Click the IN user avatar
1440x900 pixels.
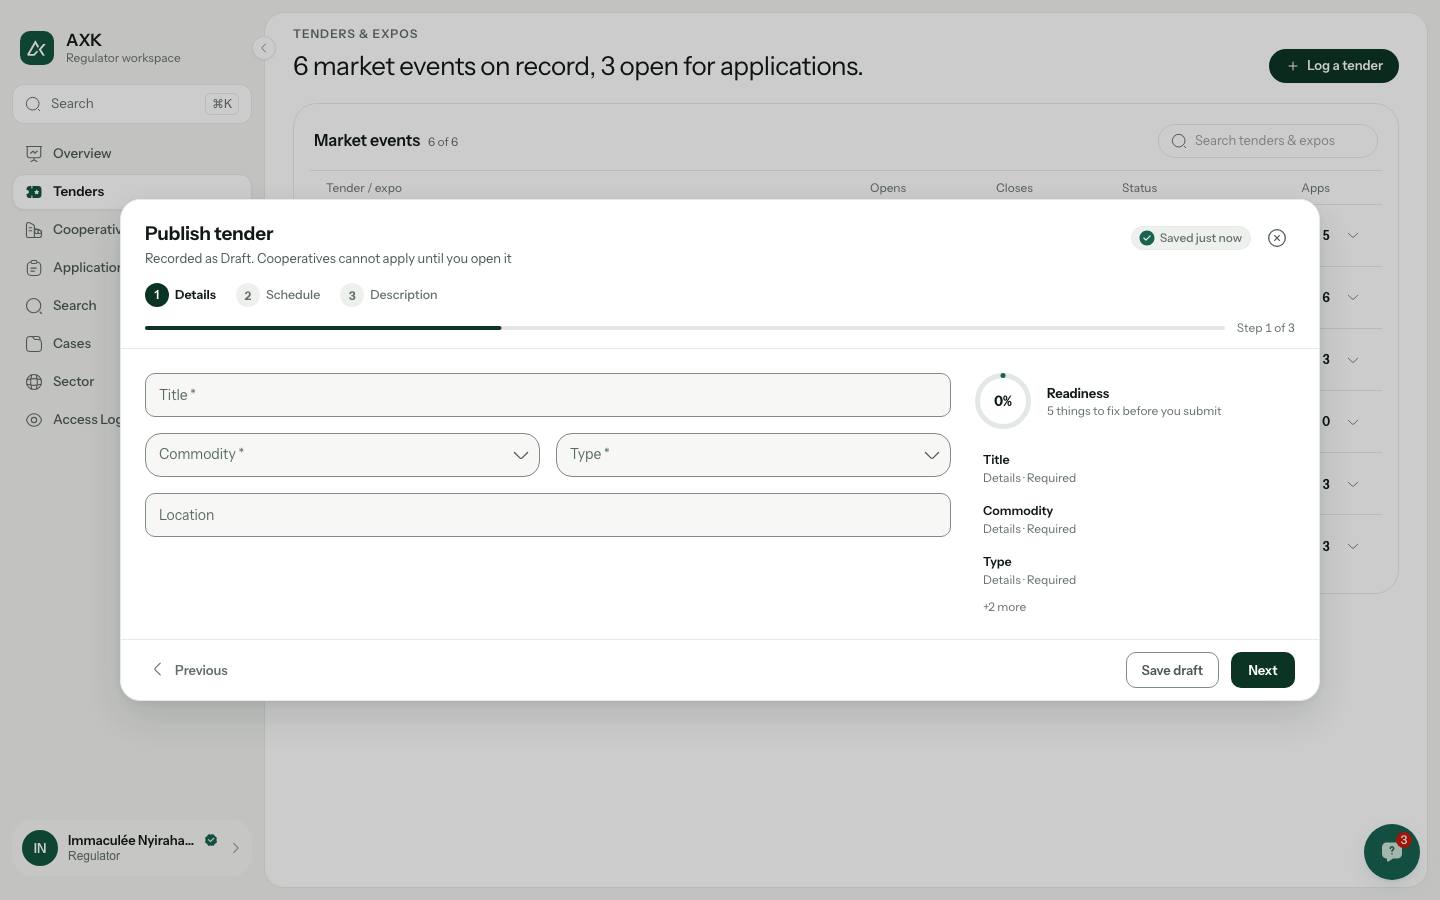tap(40, 848)
